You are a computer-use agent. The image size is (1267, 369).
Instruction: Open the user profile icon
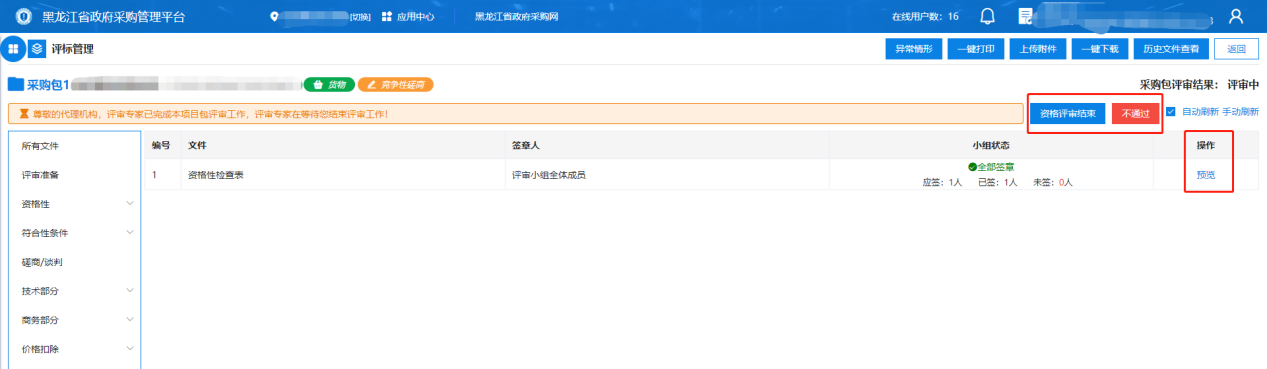click(1236, 17)
